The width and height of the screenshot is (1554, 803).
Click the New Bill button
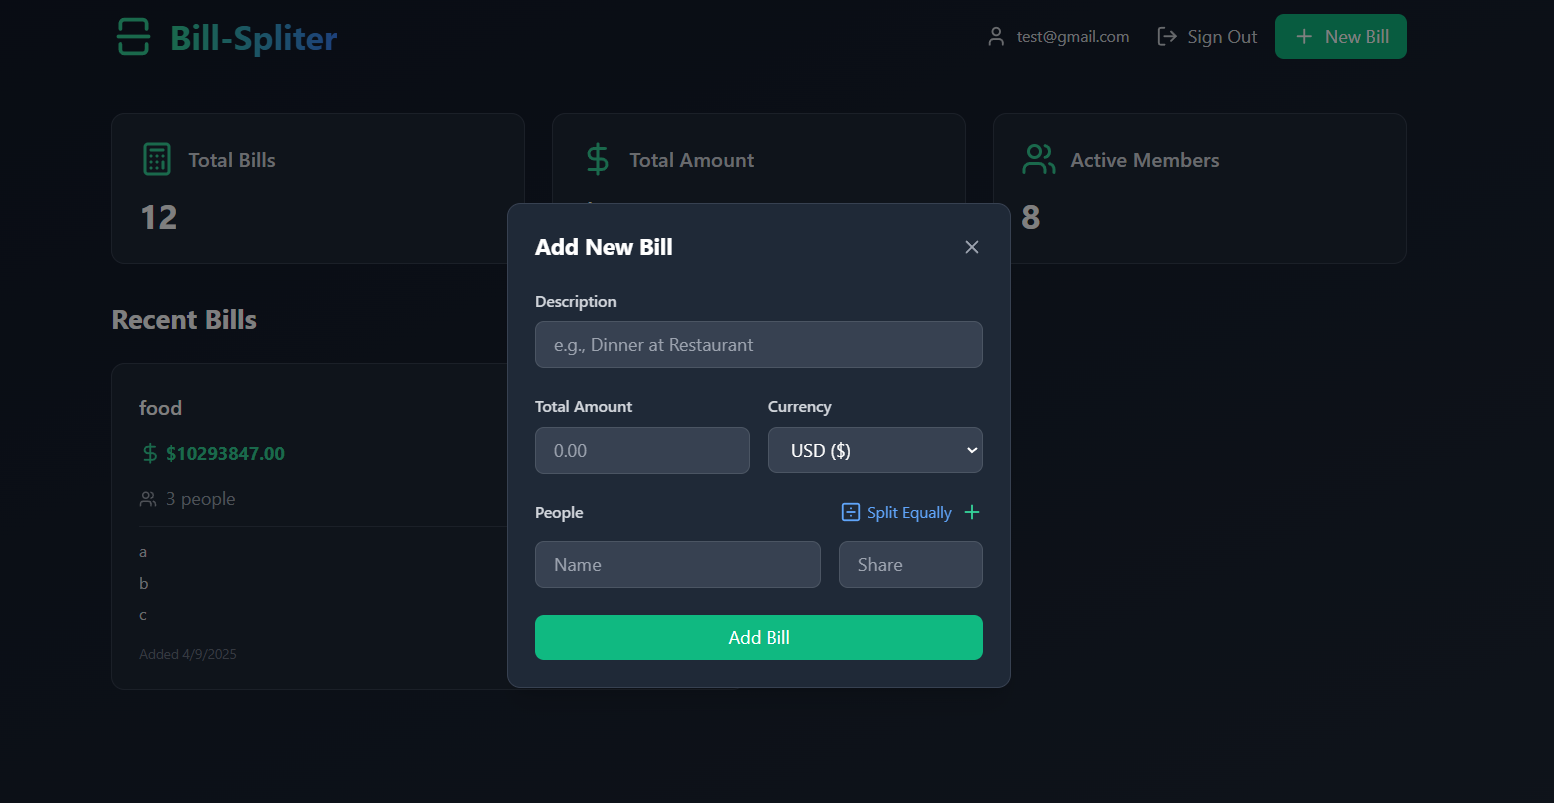[1340, 35]
